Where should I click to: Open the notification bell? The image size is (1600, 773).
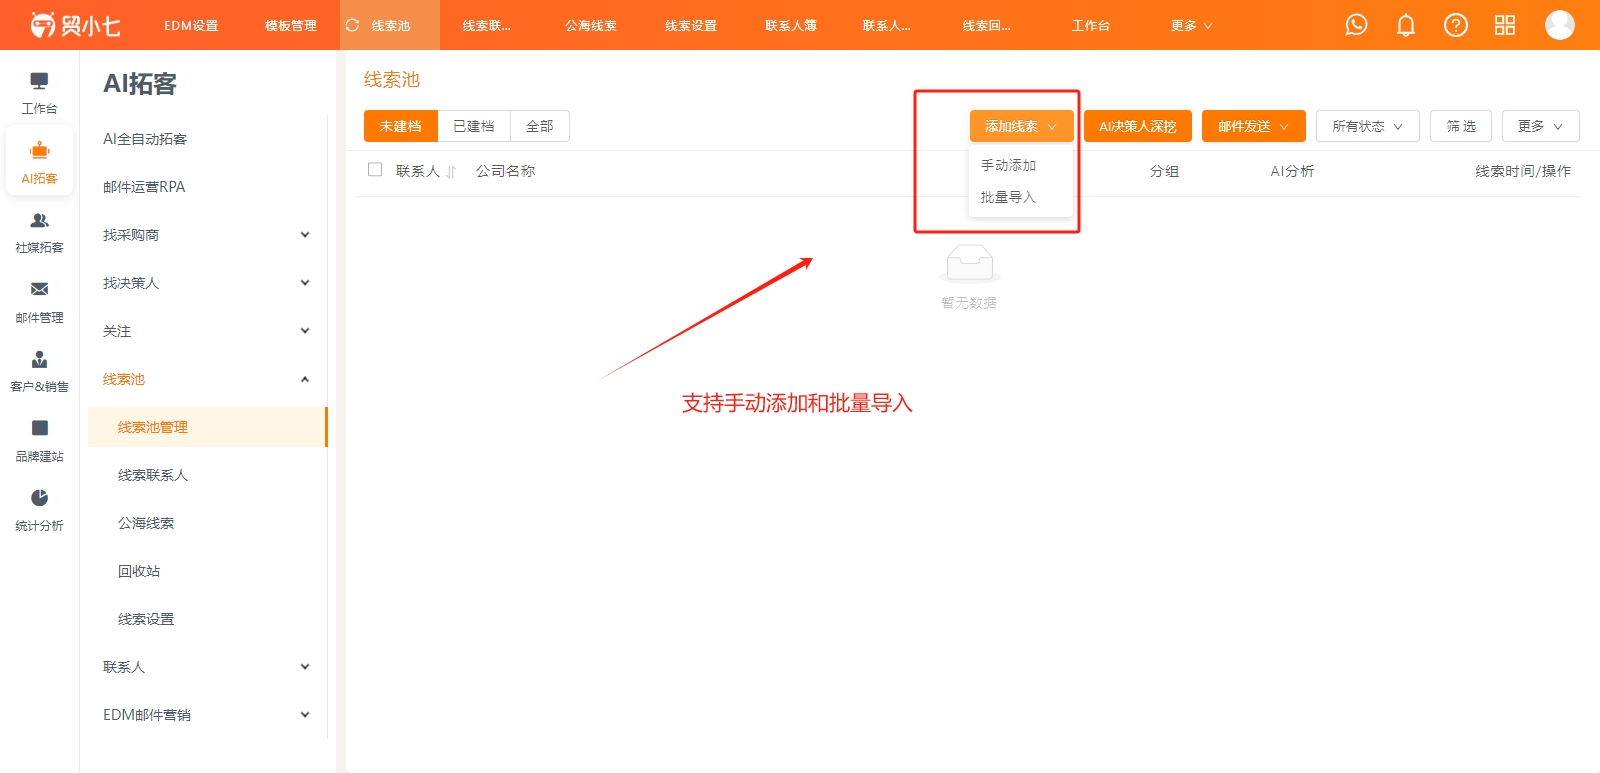(1406, 25)
